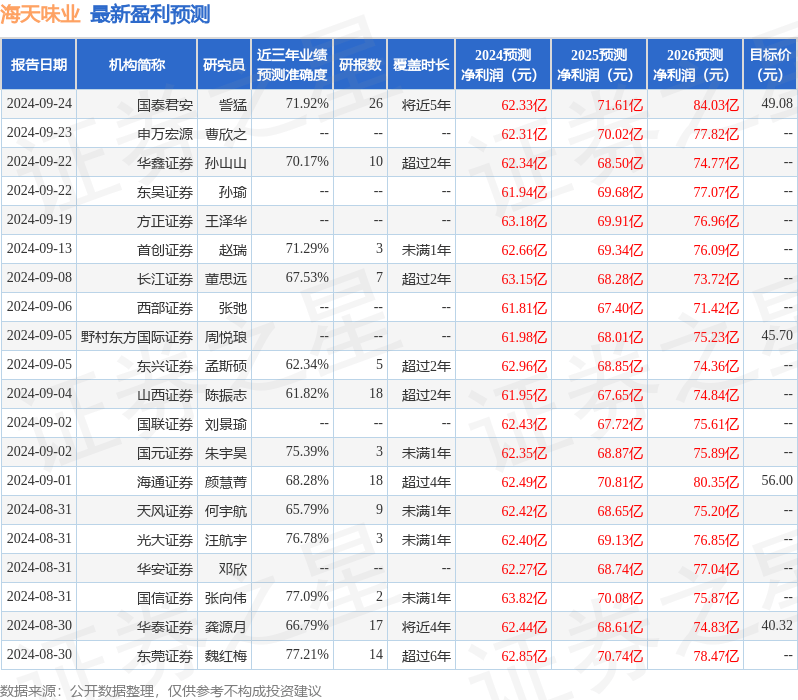Click the 80.35亿 2026 profit forecast

716,482
